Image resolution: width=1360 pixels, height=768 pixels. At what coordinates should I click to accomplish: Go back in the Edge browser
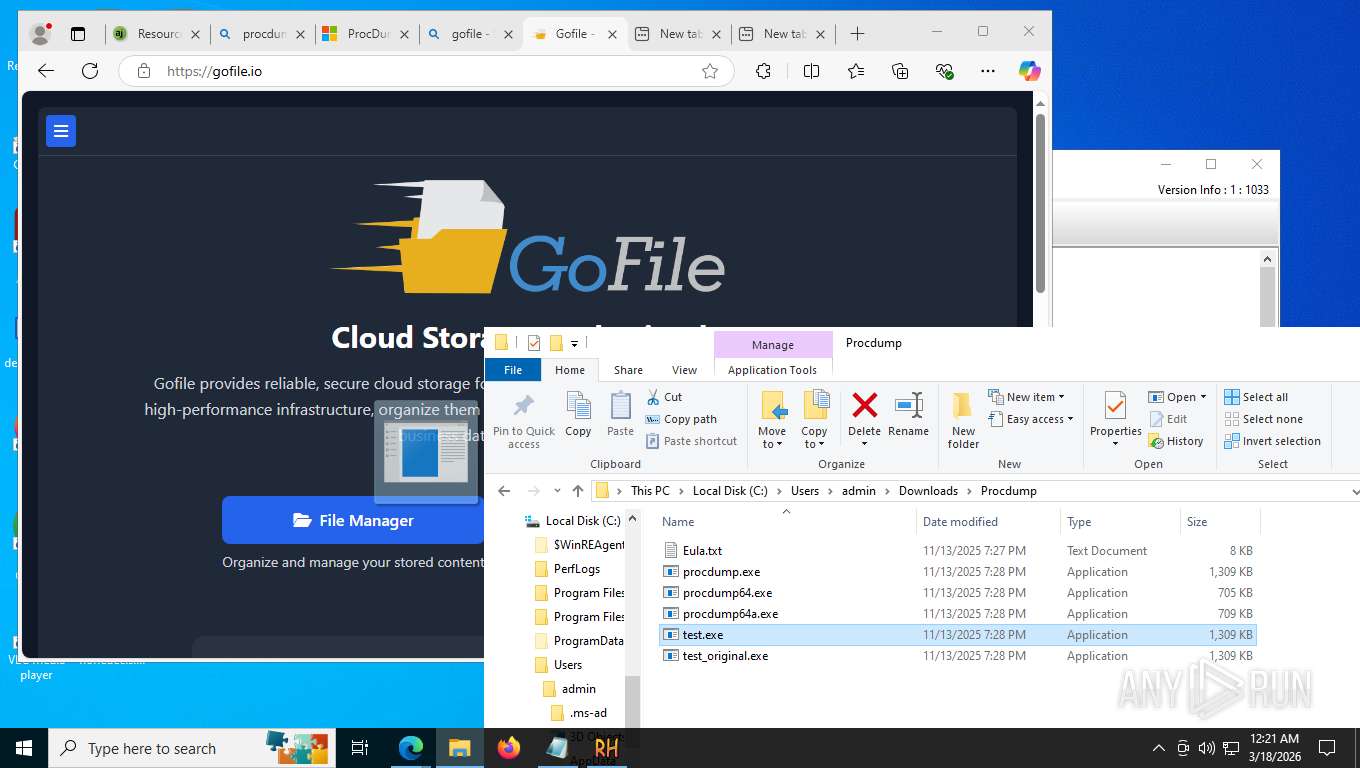coord(46,71)
